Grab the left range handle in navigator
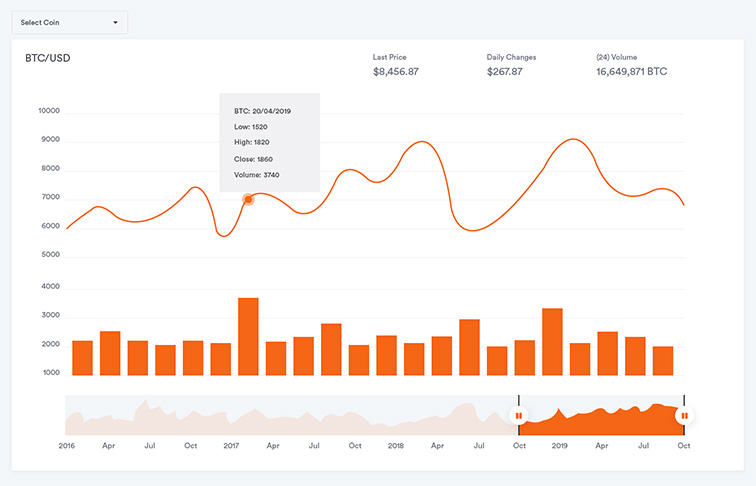Image resolution: width=756 pixels, height=486 pixels. [518, 415]
